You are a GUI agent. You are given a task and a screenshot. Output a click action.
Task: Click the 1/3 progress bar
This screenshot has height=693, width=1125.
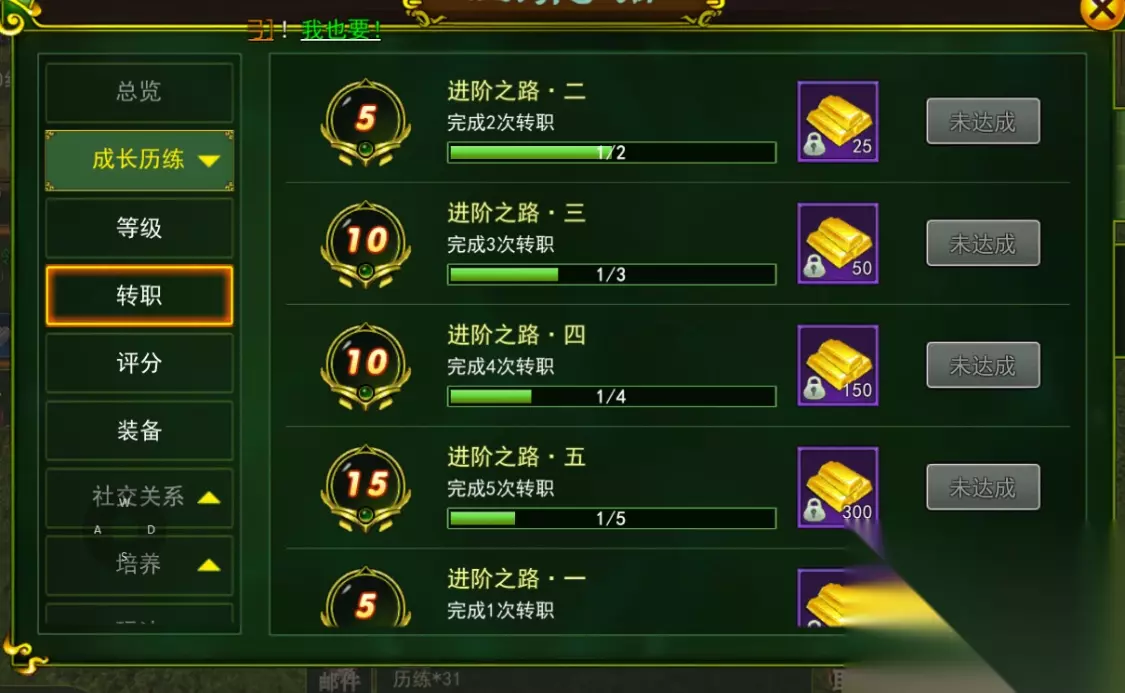611,274
